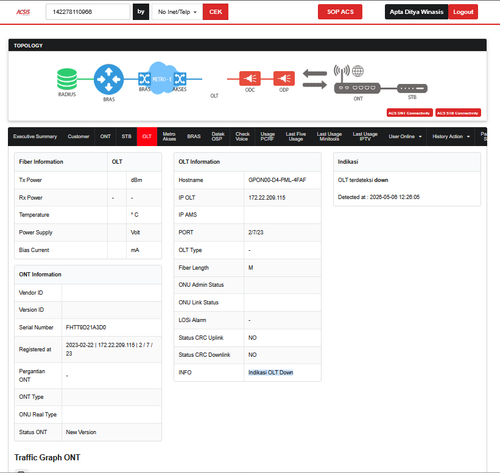This screenshot has width=500, height=473.
Task: Click the ACS STB Connectivity button
Action: pos(458,113)
